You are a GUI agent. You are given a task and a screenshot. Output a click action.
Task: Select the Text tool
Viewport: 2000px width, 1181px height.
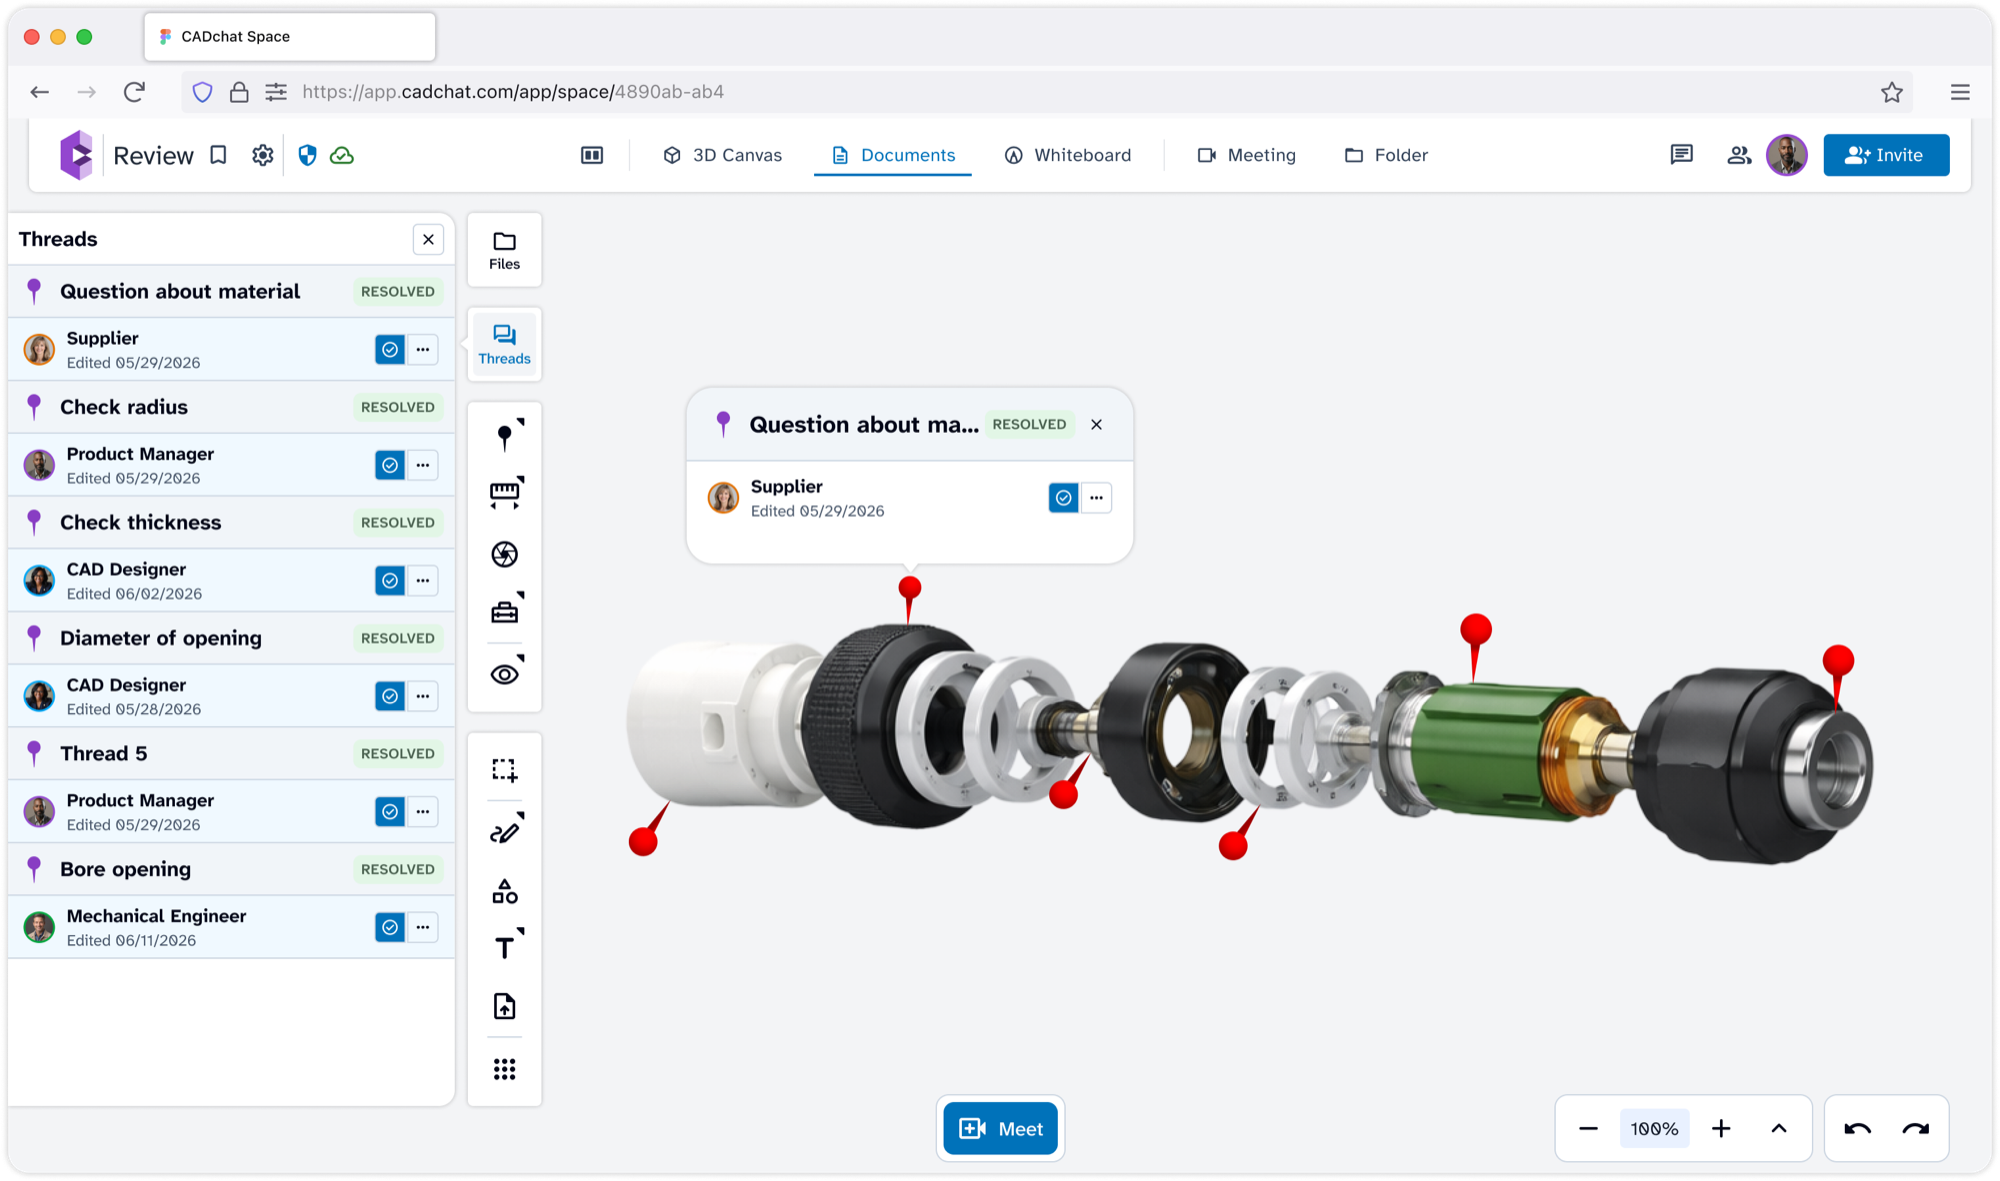tap(505, 947)
